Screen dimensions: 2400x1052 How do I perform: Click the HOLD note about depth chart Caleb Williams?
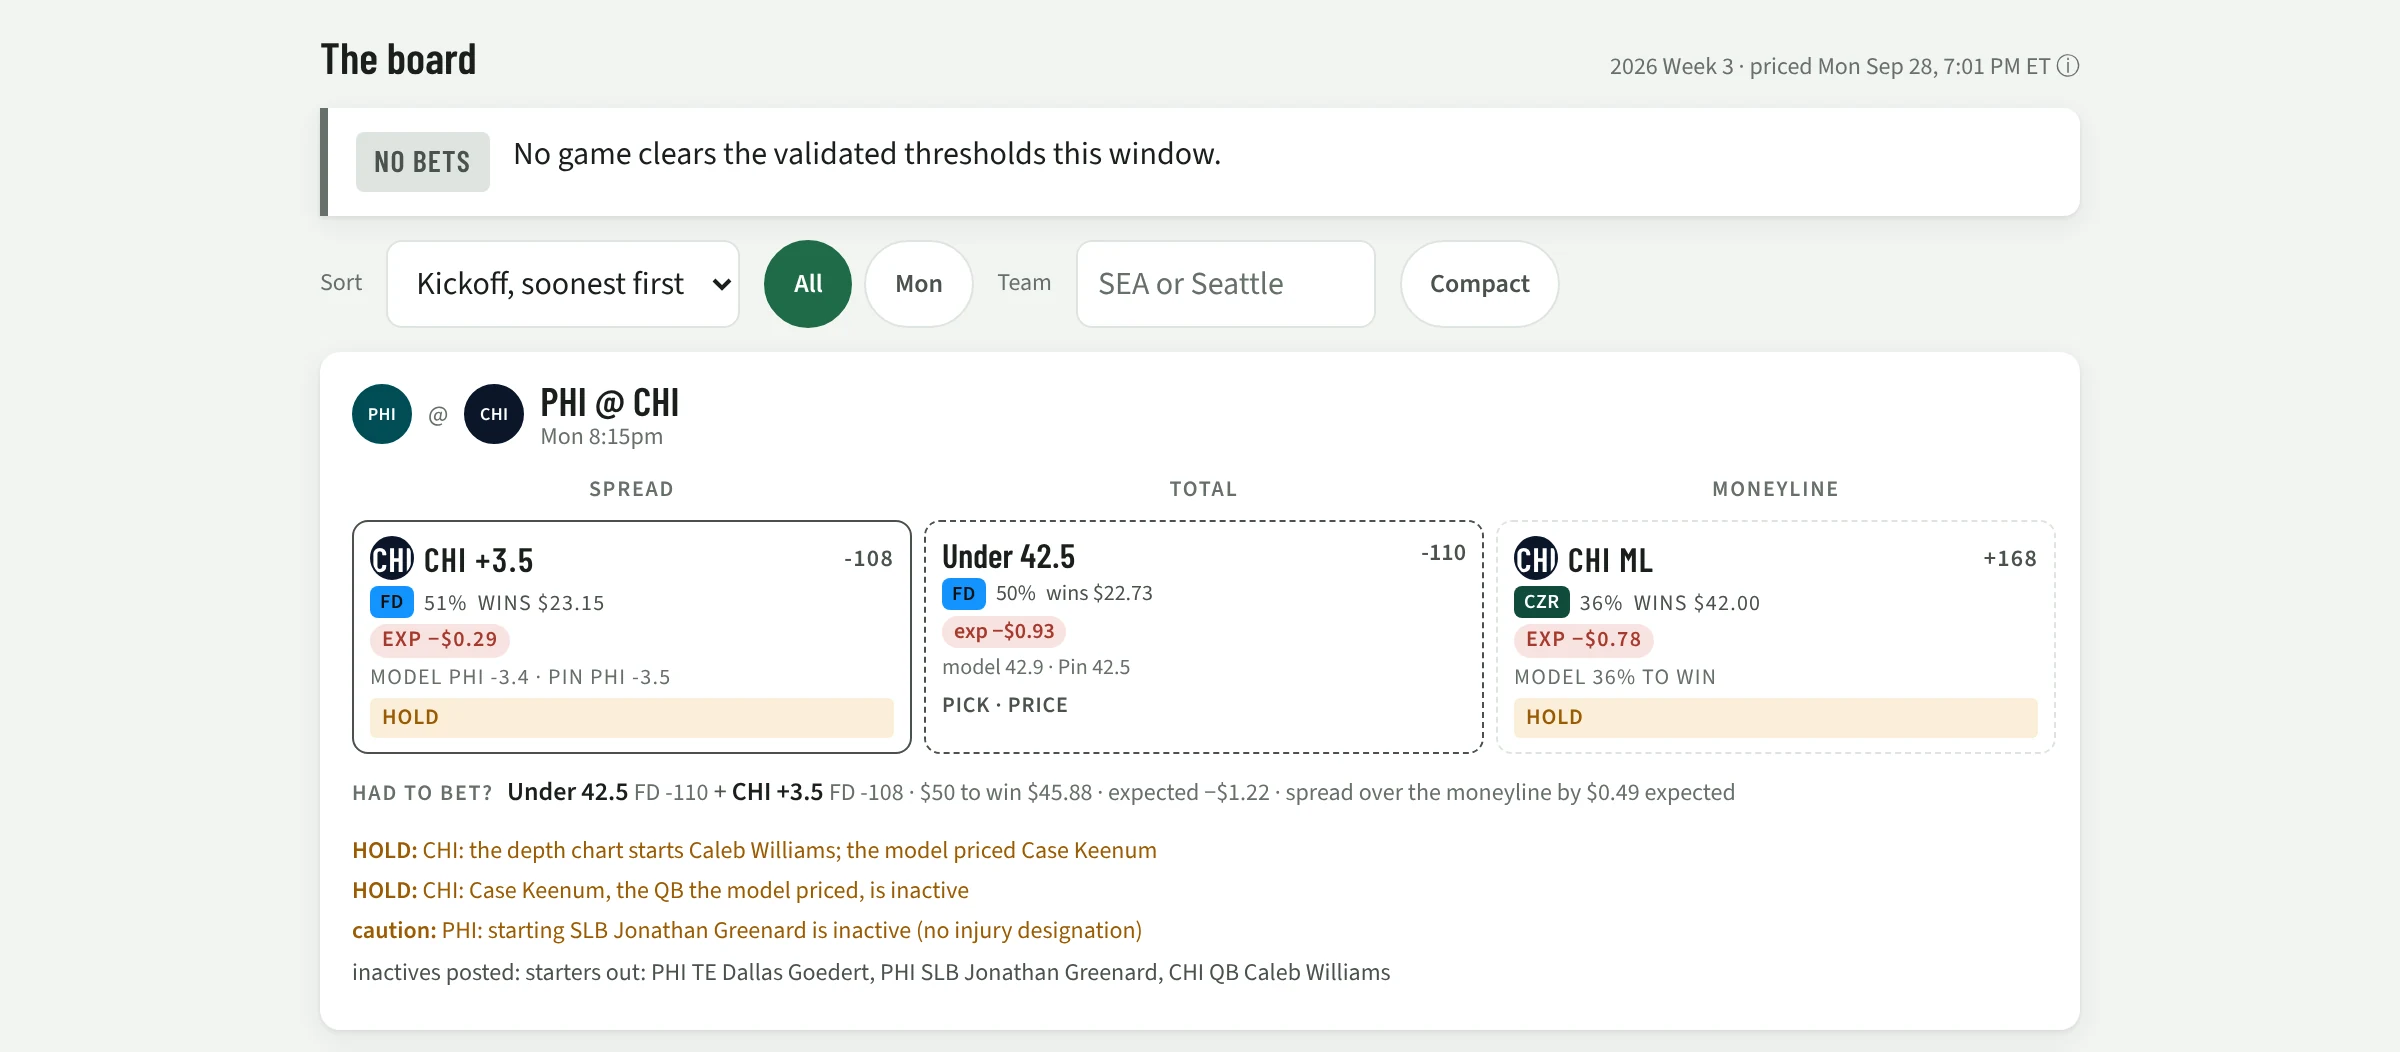pos(754,851)
